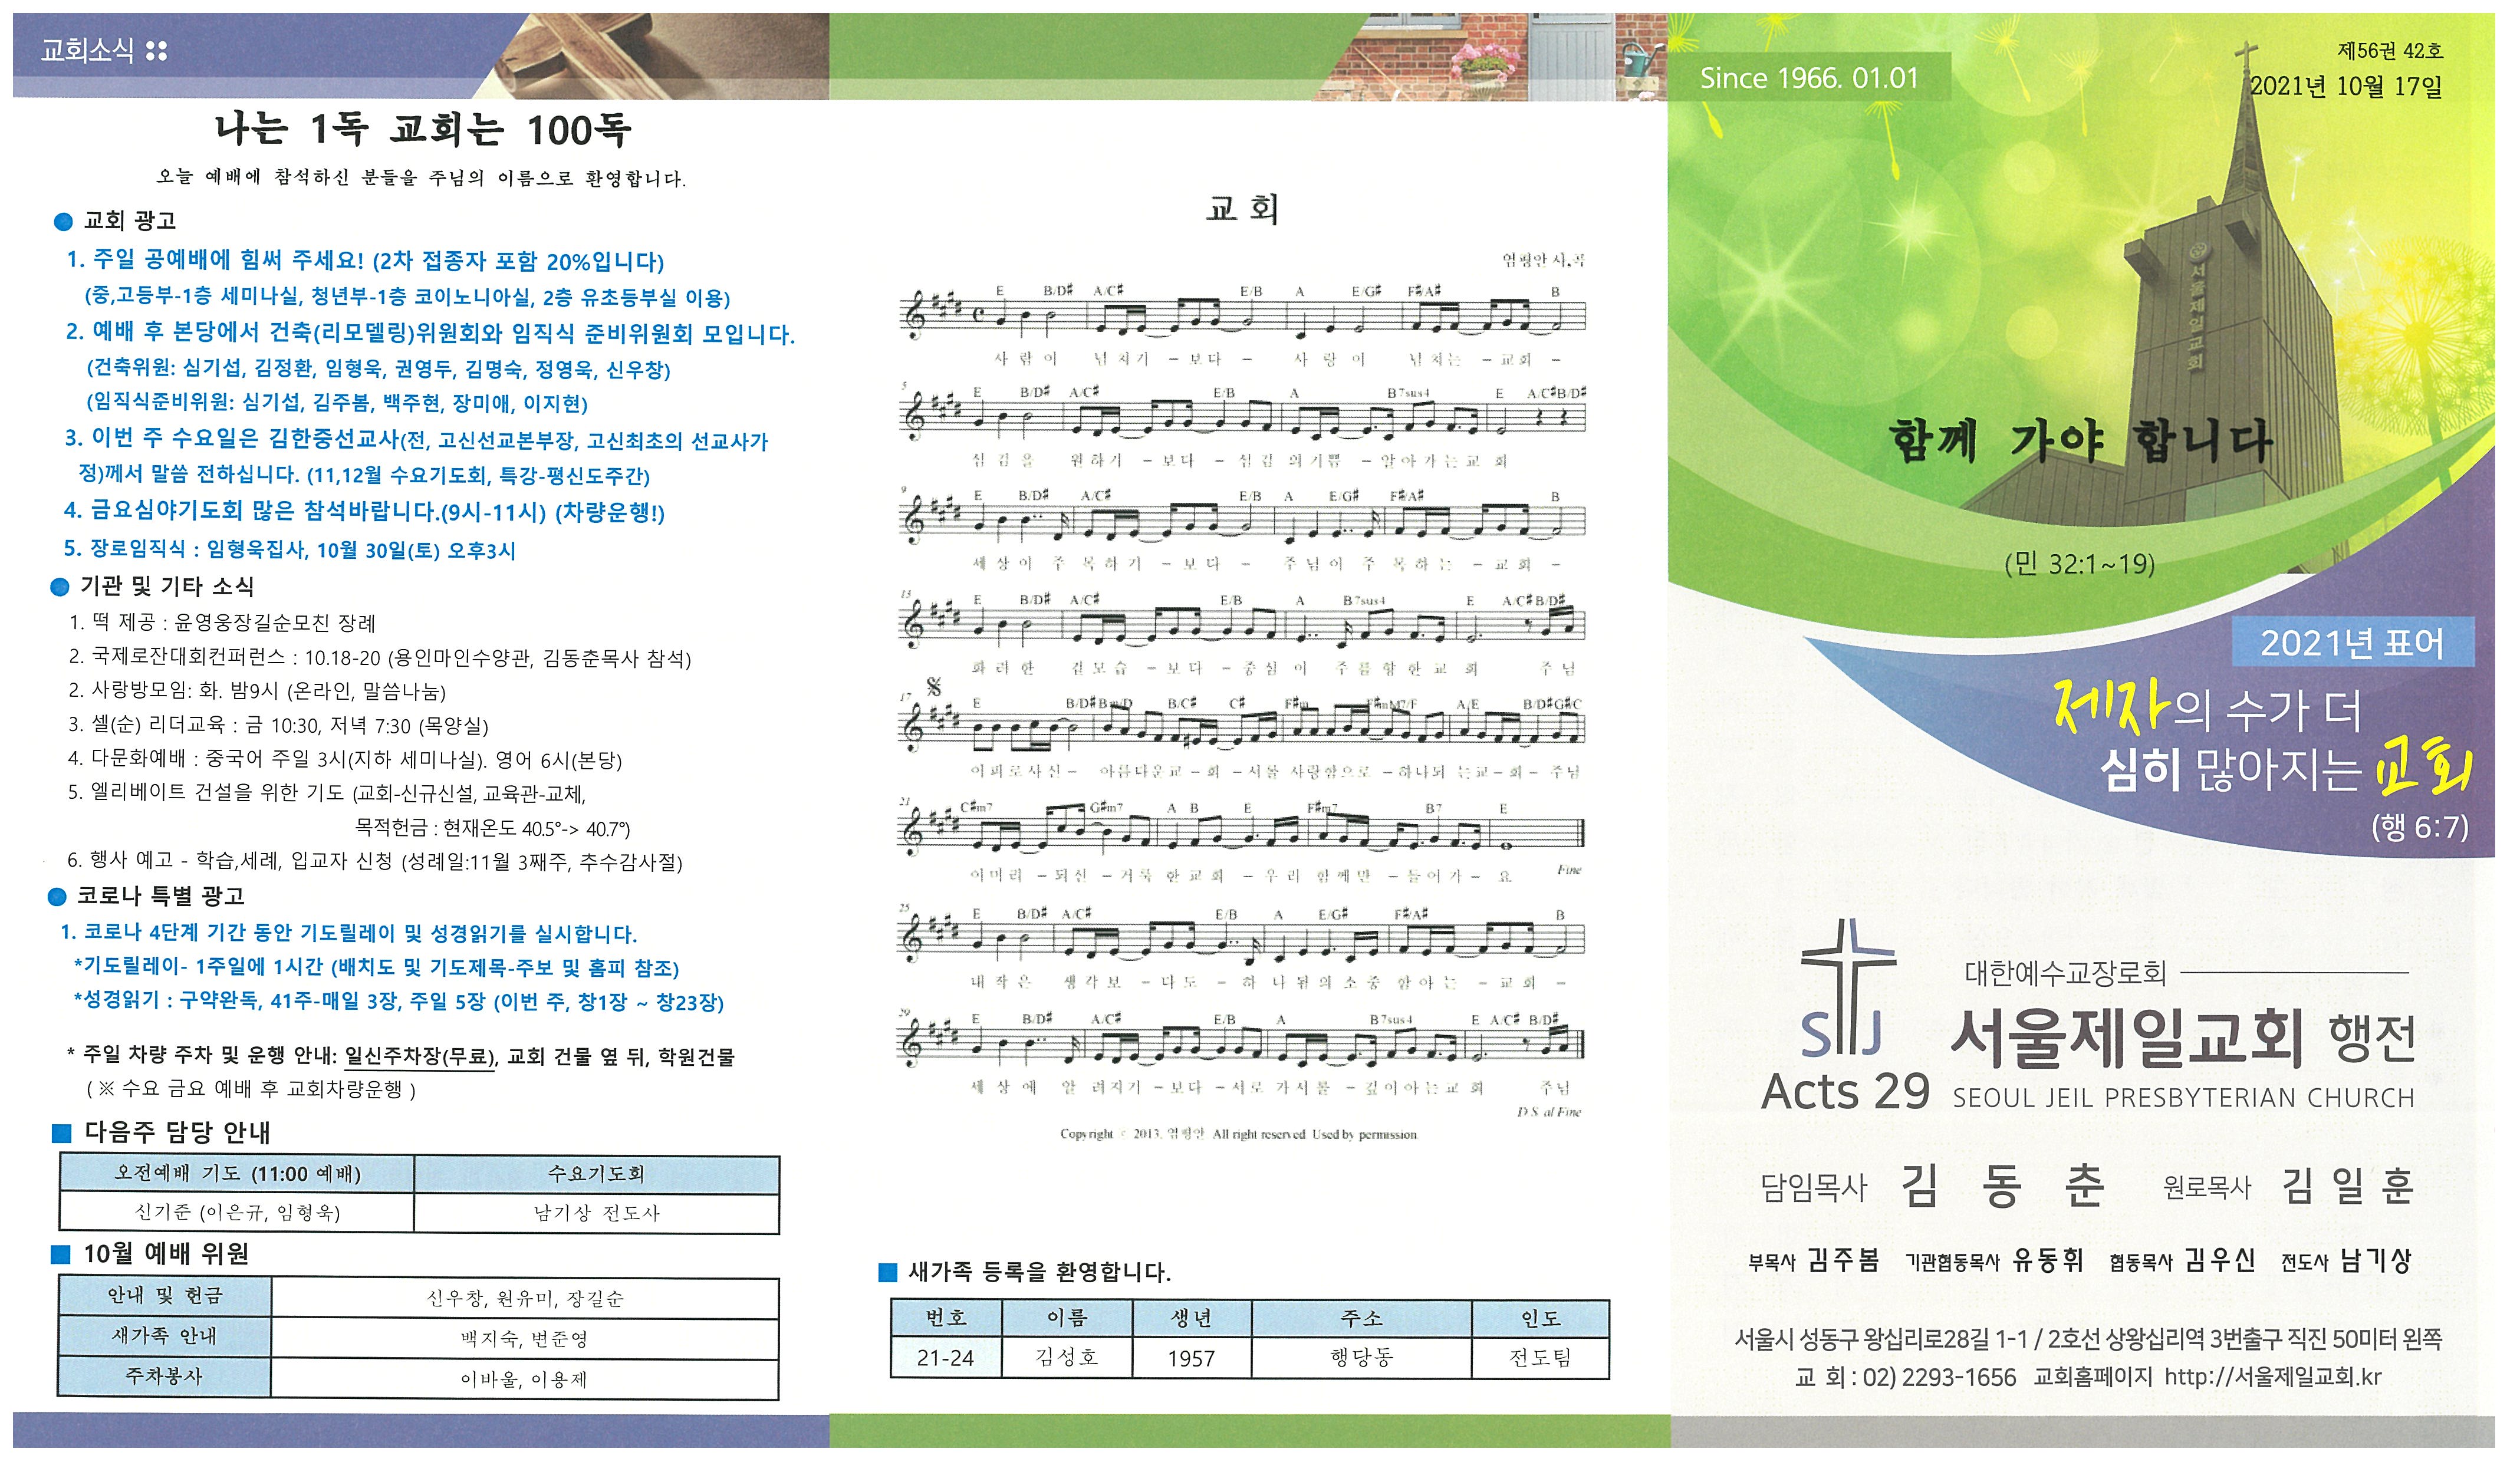Click the line '*기도릴레이- 1주일에 1시간'
The image size is (2520, 1462).
pyautogui.click(x=376, y=968)
